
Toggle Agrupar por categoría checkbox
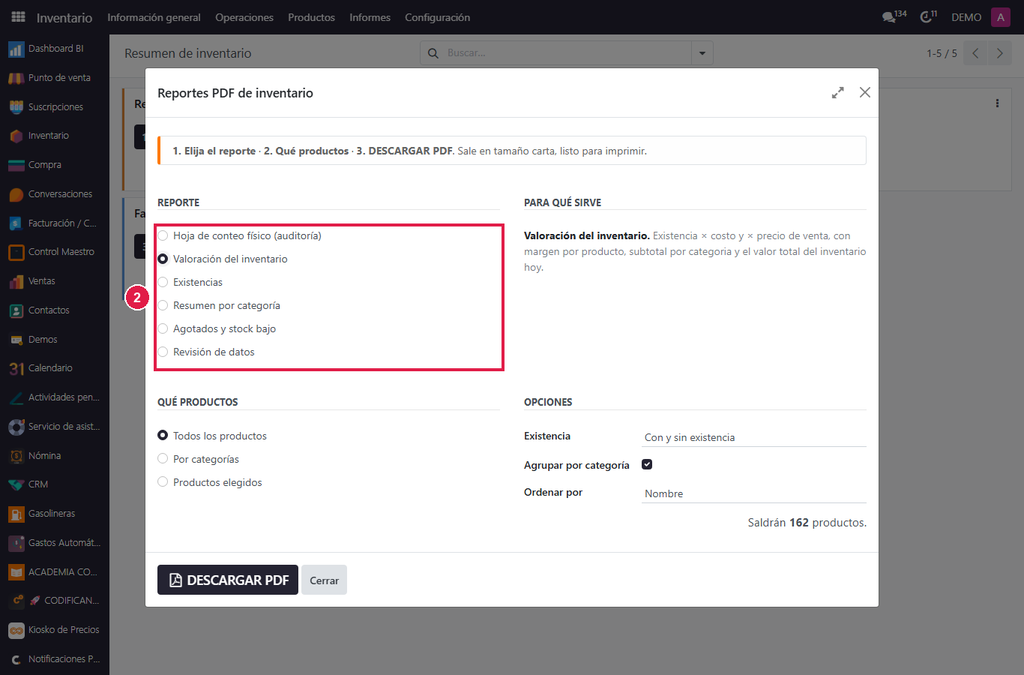(647, 465)
